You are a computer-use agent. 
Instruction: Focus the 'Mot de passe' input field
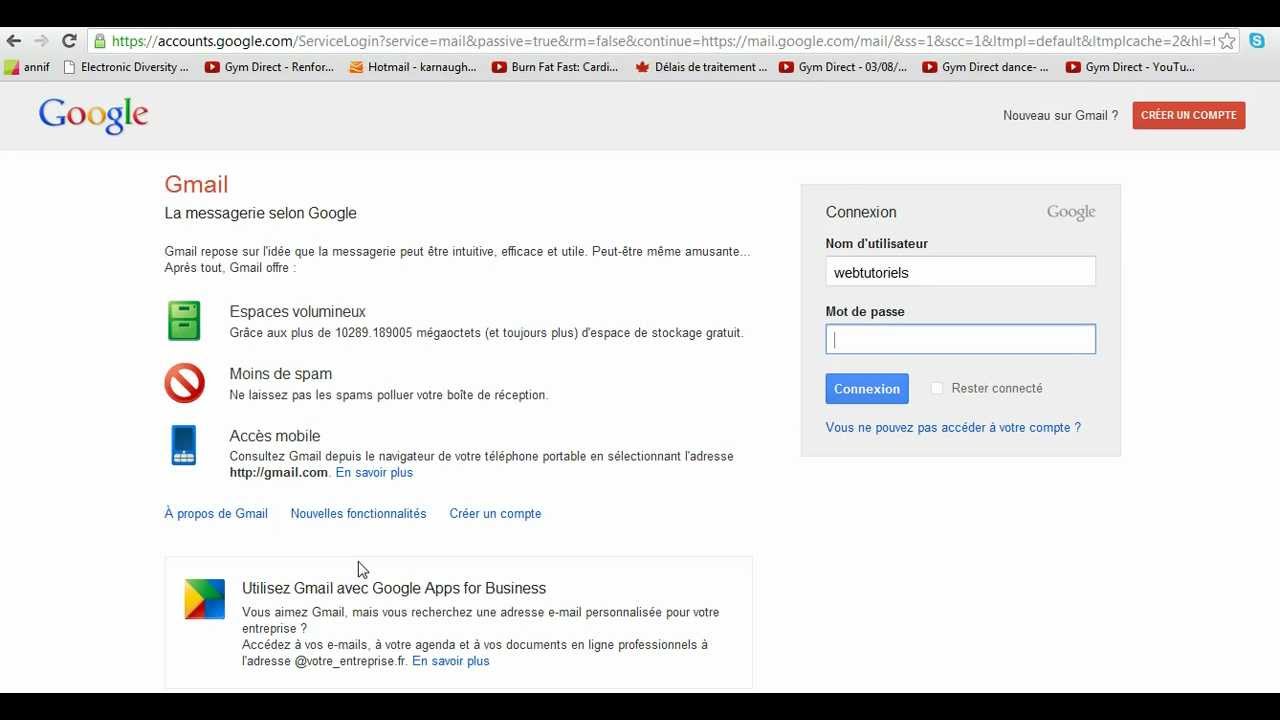point(961,339)
